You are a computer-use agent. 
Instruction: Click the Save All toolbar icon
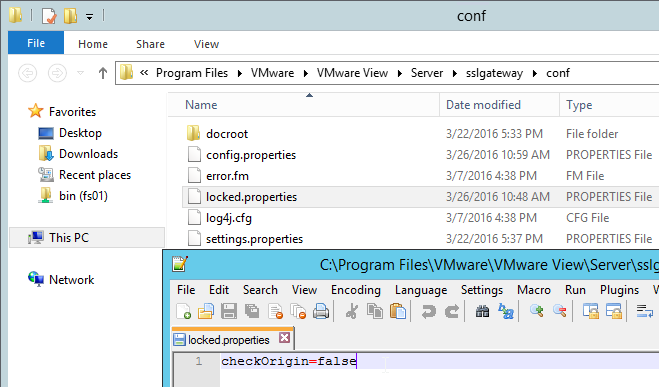click(x=252, y=312)
